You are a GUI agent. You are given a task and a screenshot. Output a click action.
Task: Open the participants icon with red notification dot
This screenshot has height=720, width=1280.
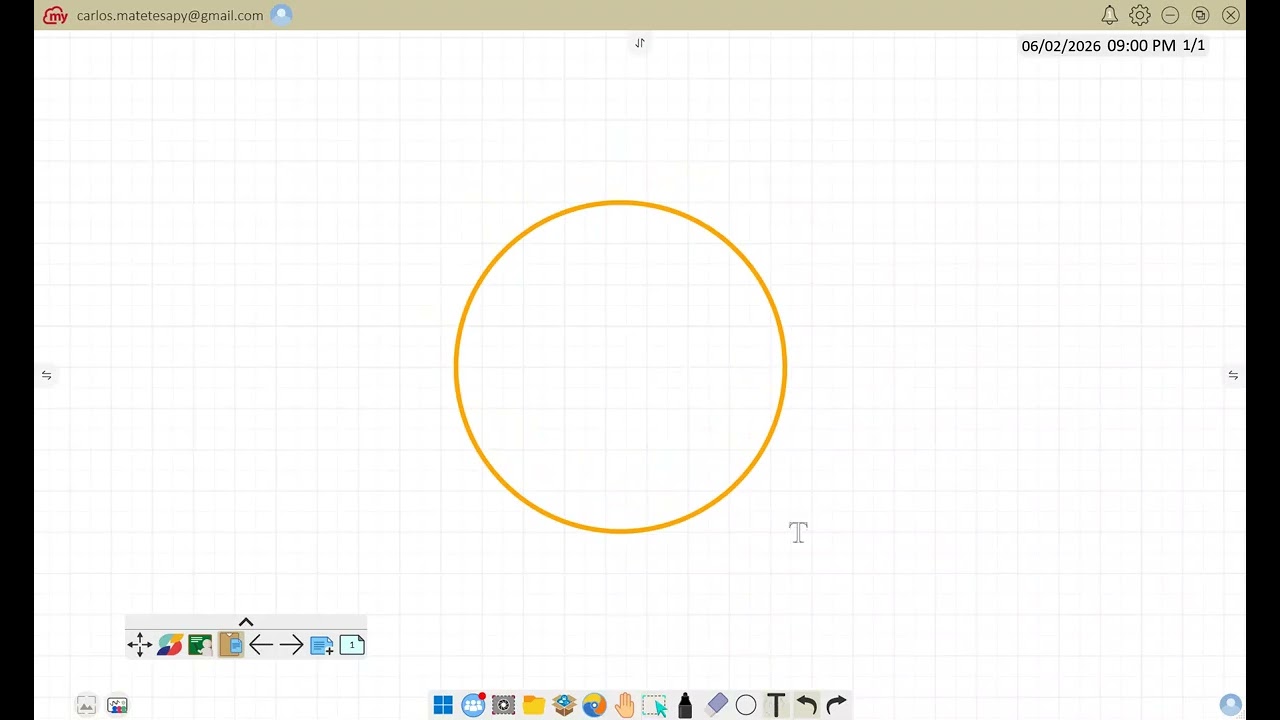coord(473,705)
